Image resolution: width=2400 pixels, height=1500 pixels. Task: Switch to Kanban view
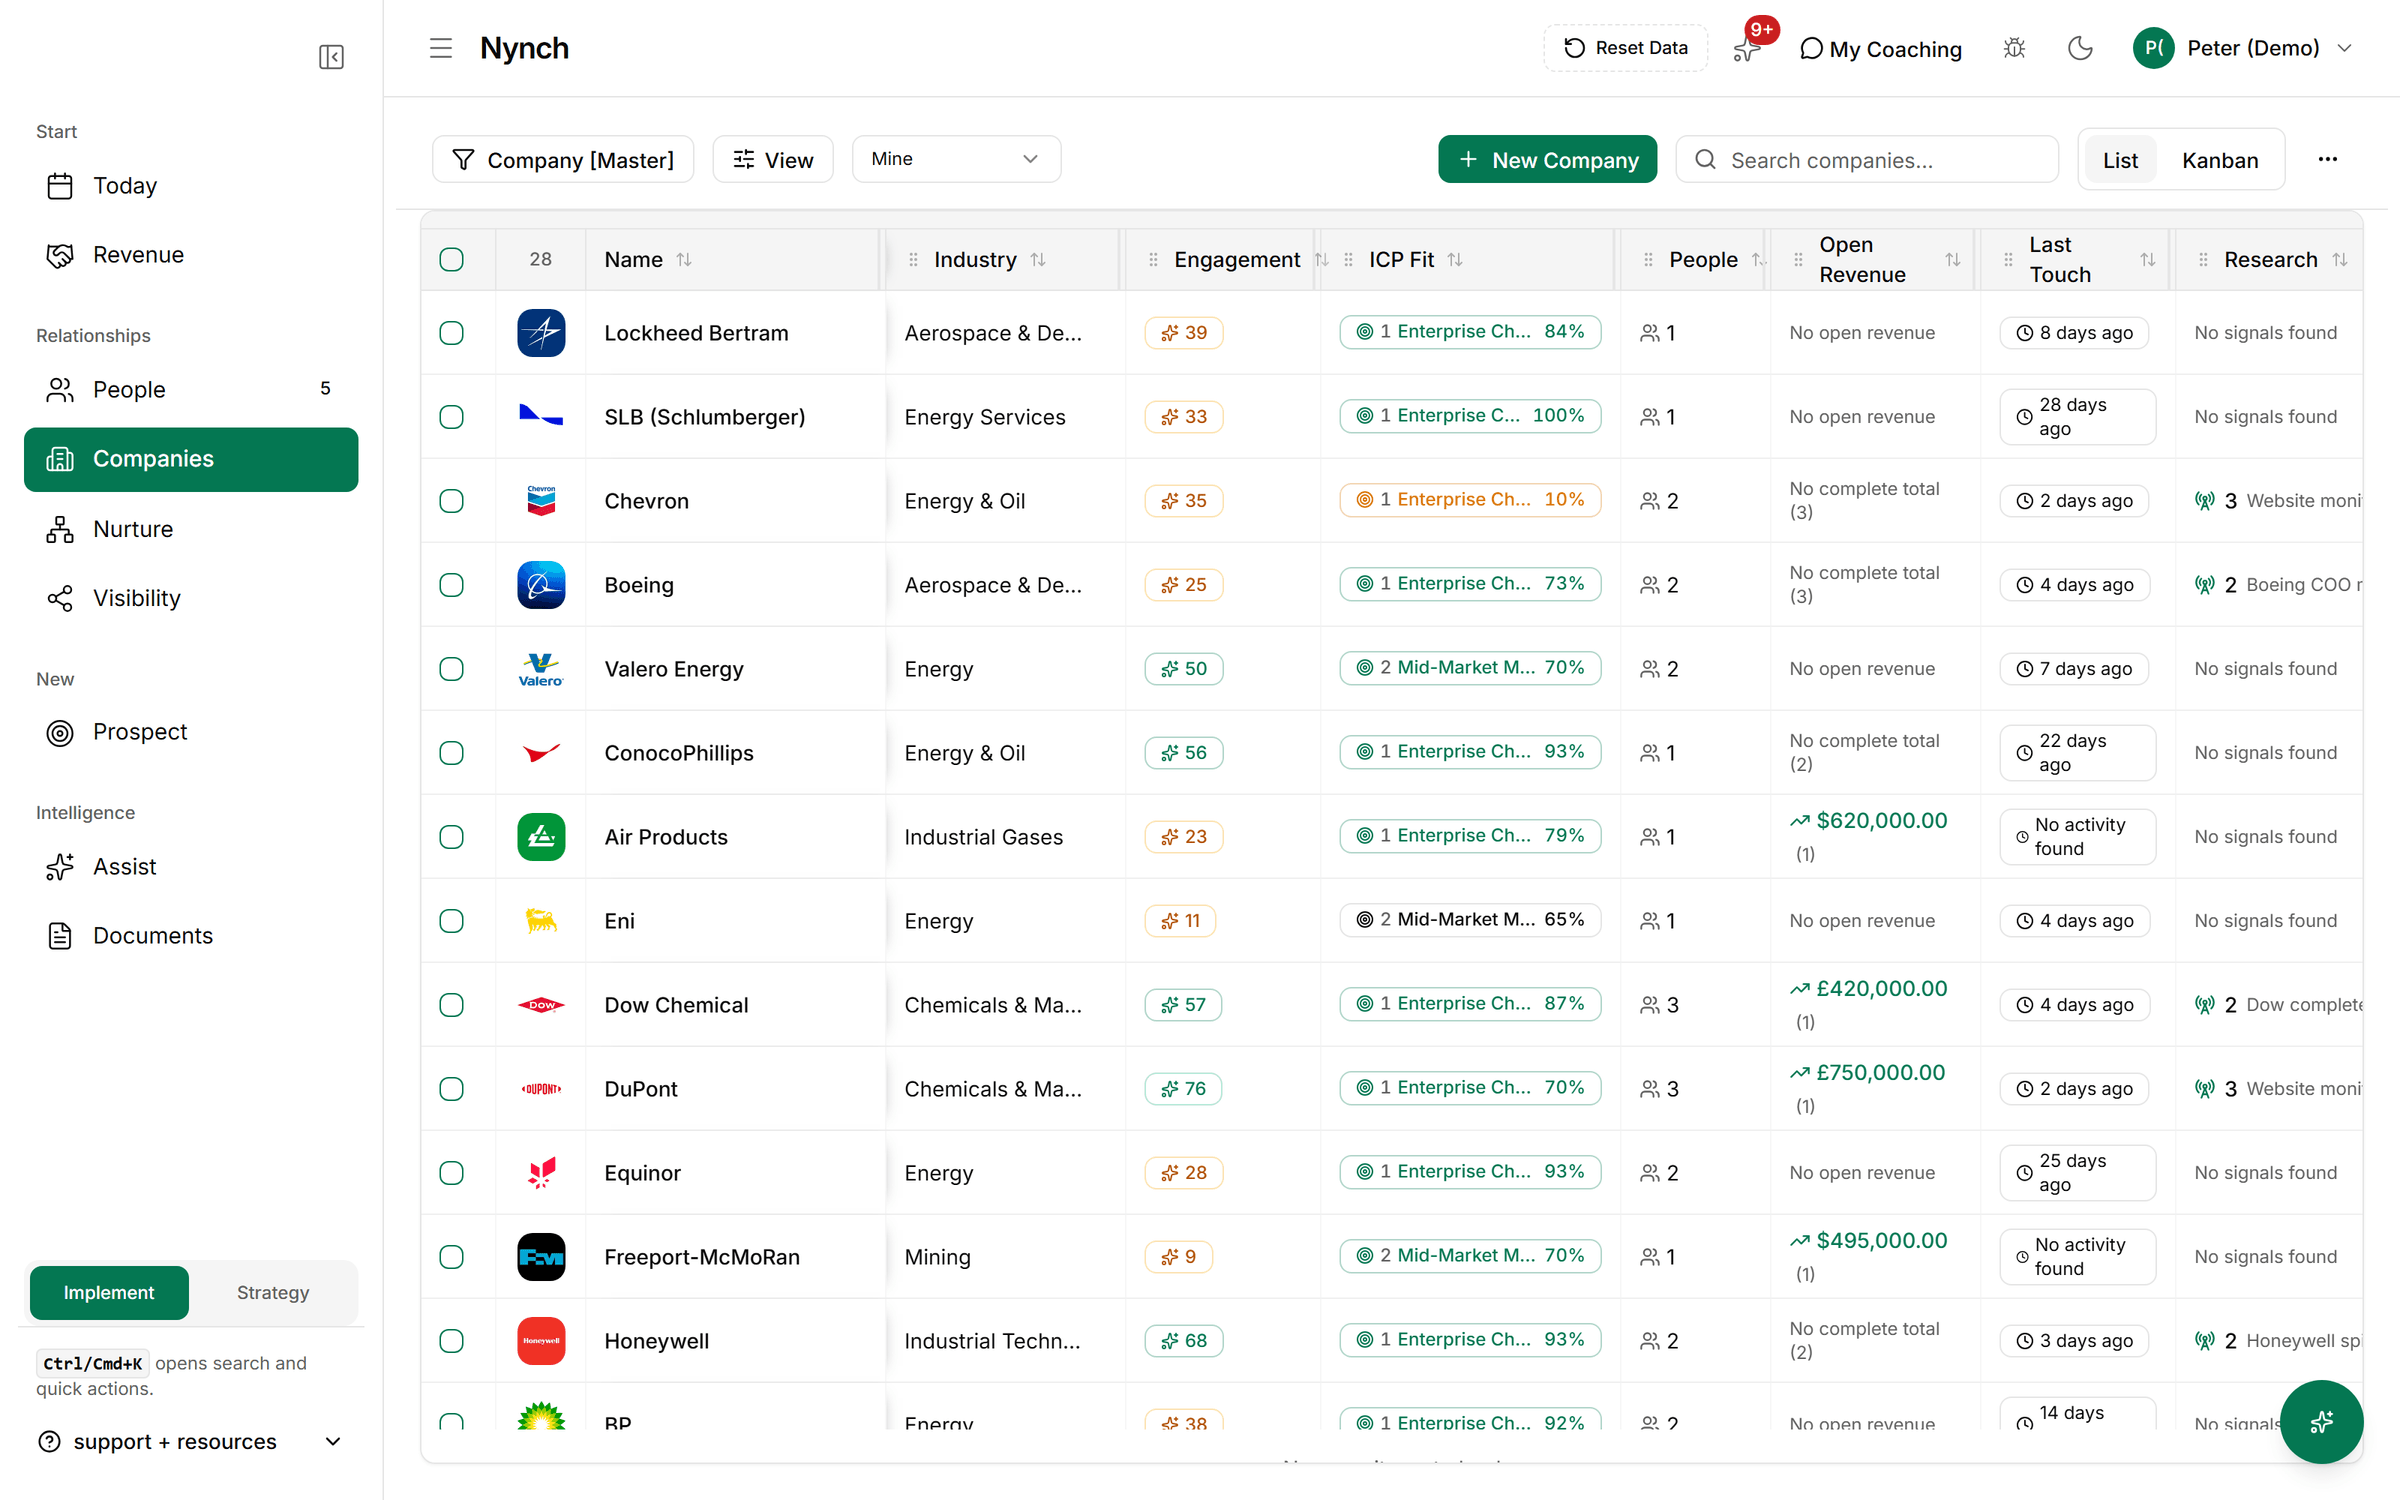point(2220,160)
